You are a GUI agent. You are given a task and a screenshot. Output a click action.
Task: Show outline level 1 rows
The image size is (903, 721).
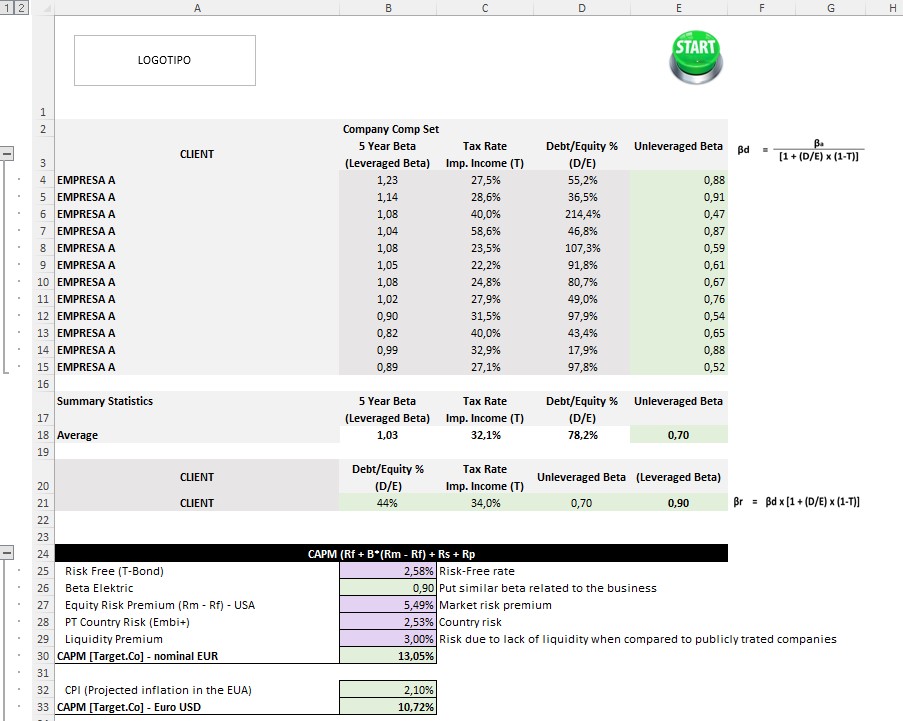click(x=8, y=8)
